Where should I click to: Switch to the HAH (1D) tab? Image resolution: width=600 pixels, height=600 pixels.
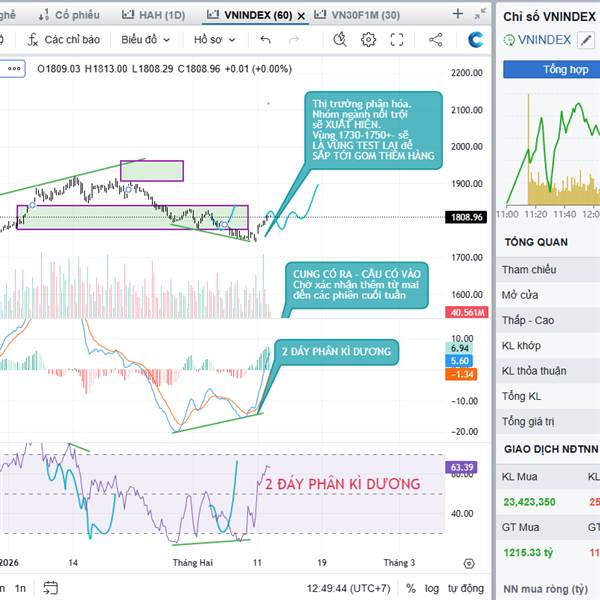(x=153, y=15)
